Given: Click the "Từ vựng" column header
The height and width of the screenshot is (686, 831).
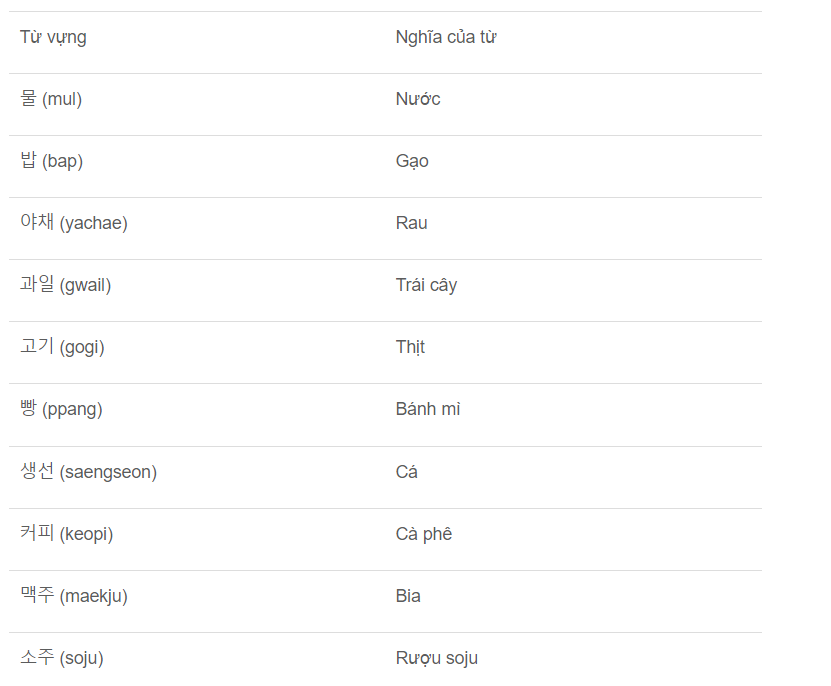Looking at the screenshot, I should tap(53, 38).
